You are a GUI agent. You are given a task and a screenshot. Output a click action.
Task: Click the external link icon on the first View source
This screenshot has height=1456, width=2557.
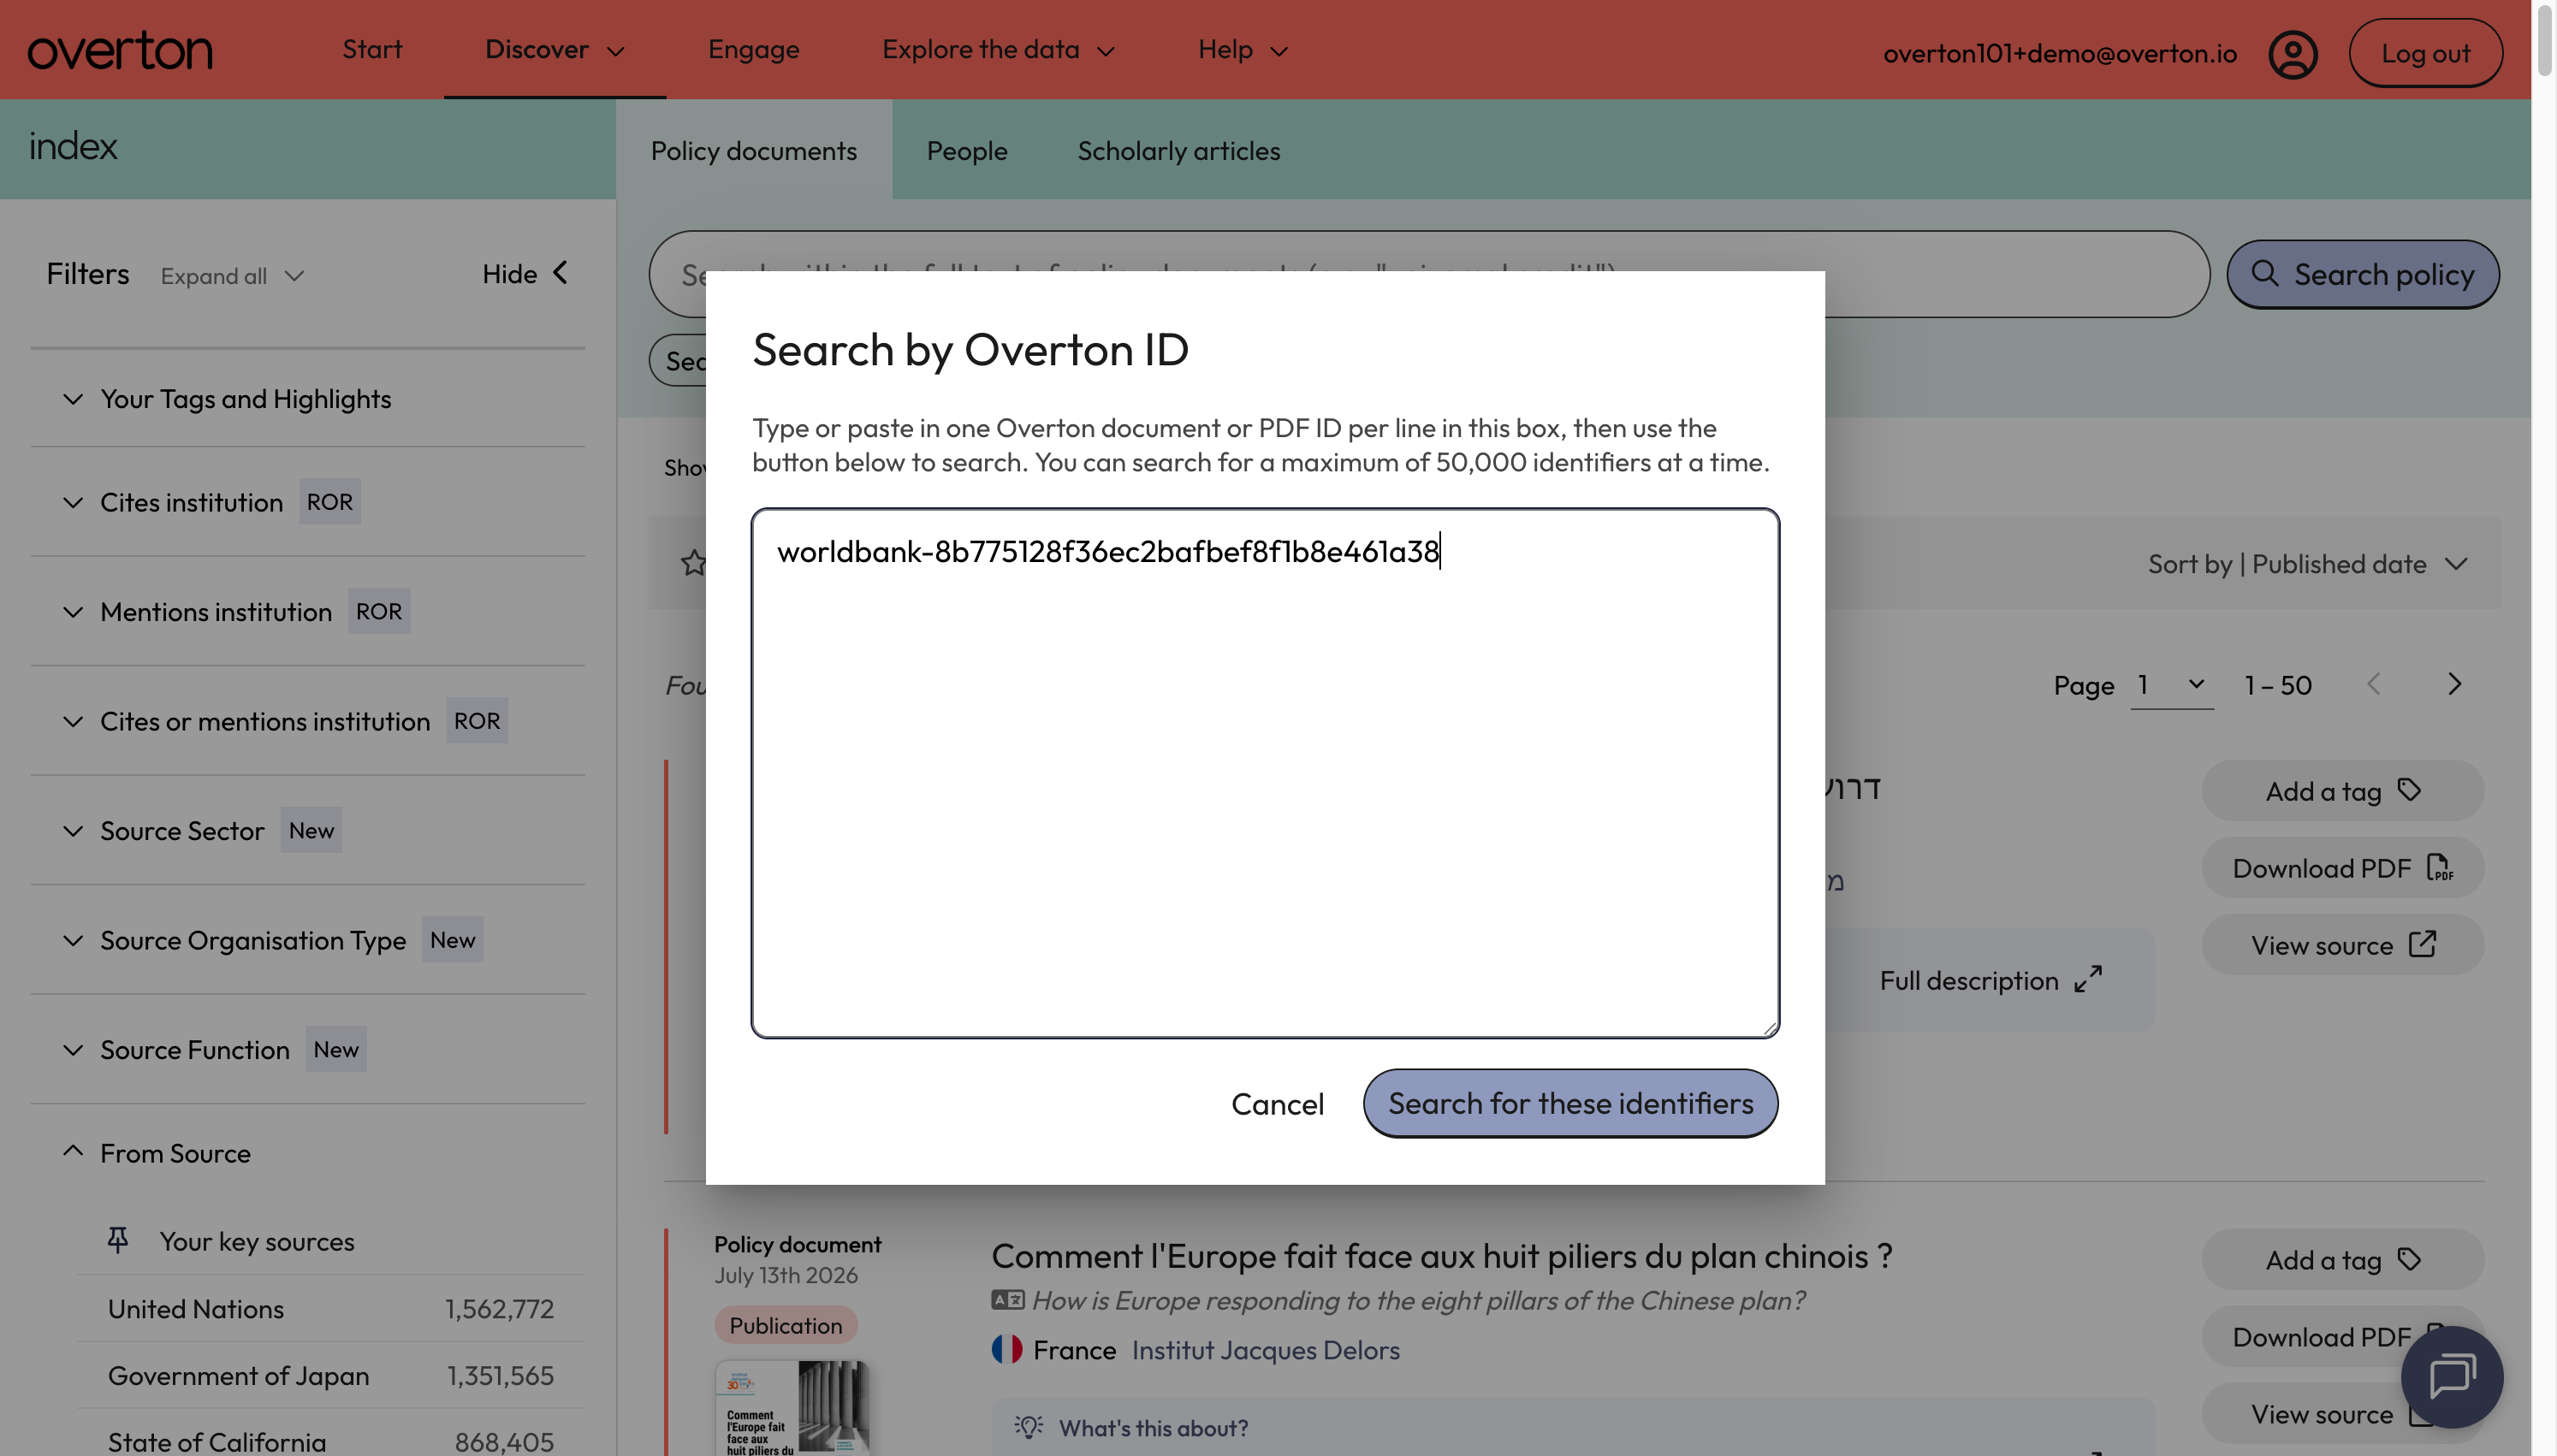[x=2423, y=944]
